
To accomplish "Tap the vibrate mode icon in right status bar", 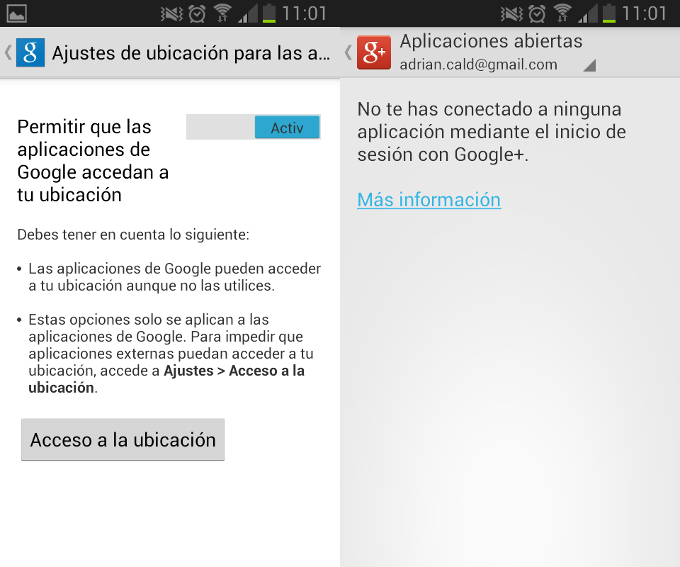I will pos(510,13).
